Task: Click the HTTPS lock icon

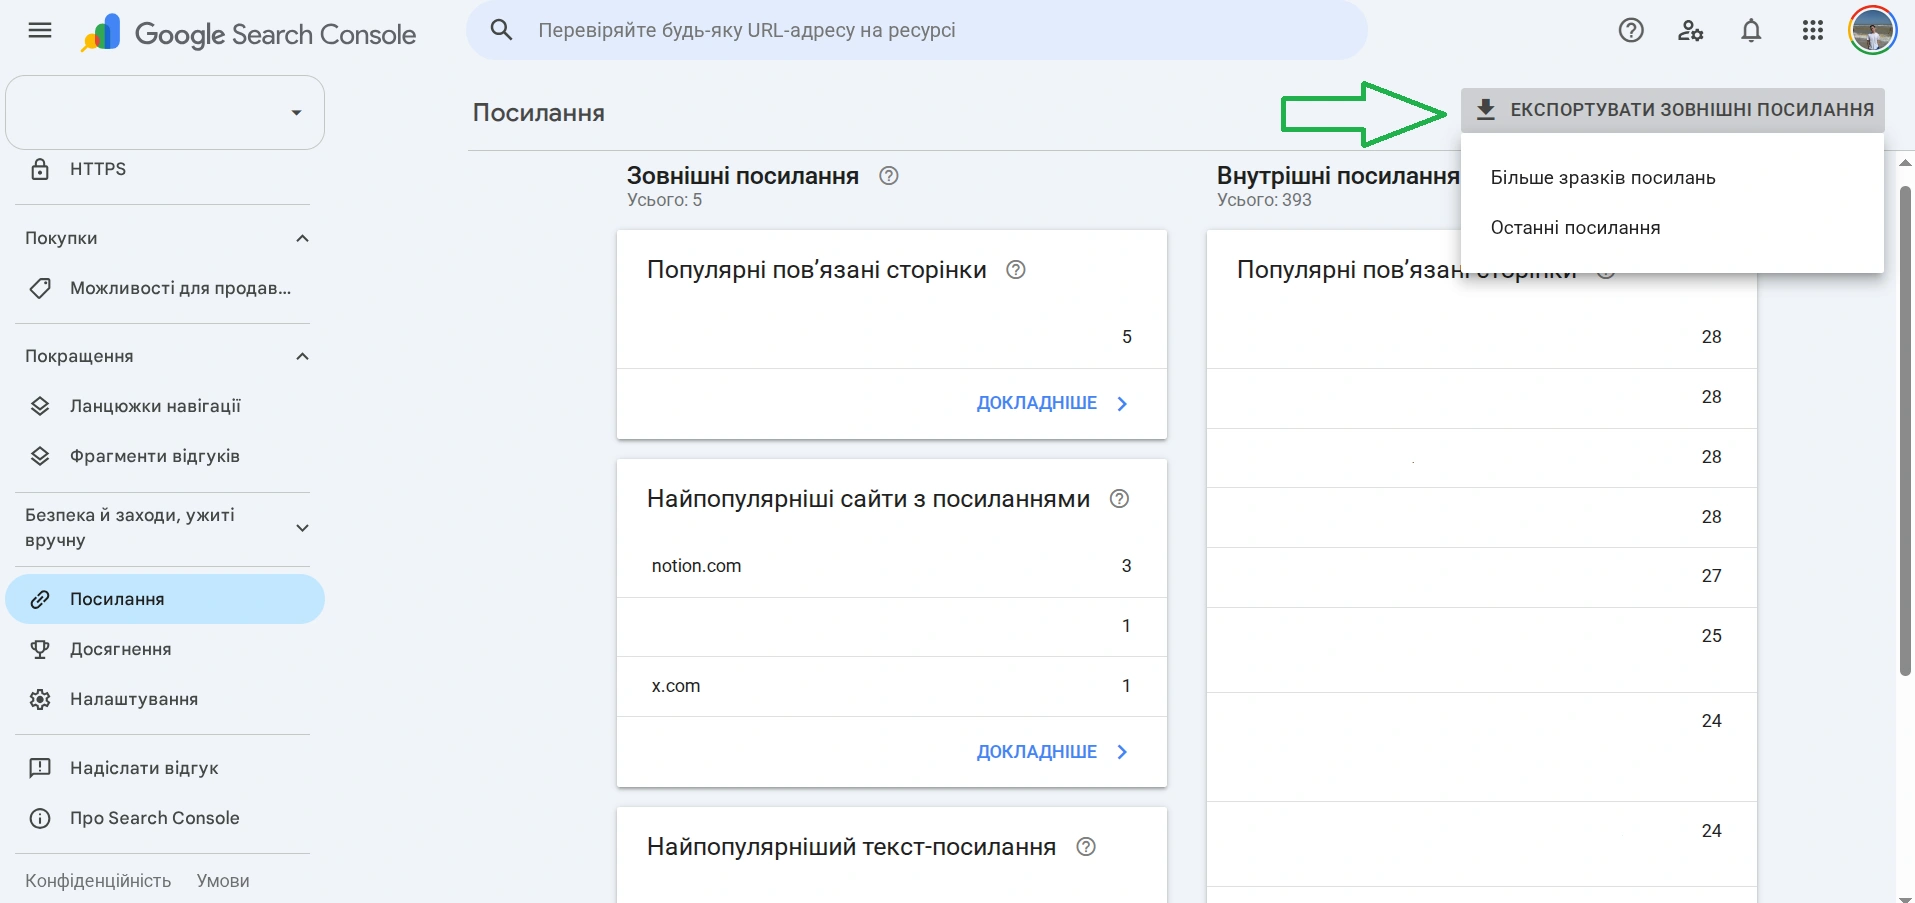Action: 40,169
